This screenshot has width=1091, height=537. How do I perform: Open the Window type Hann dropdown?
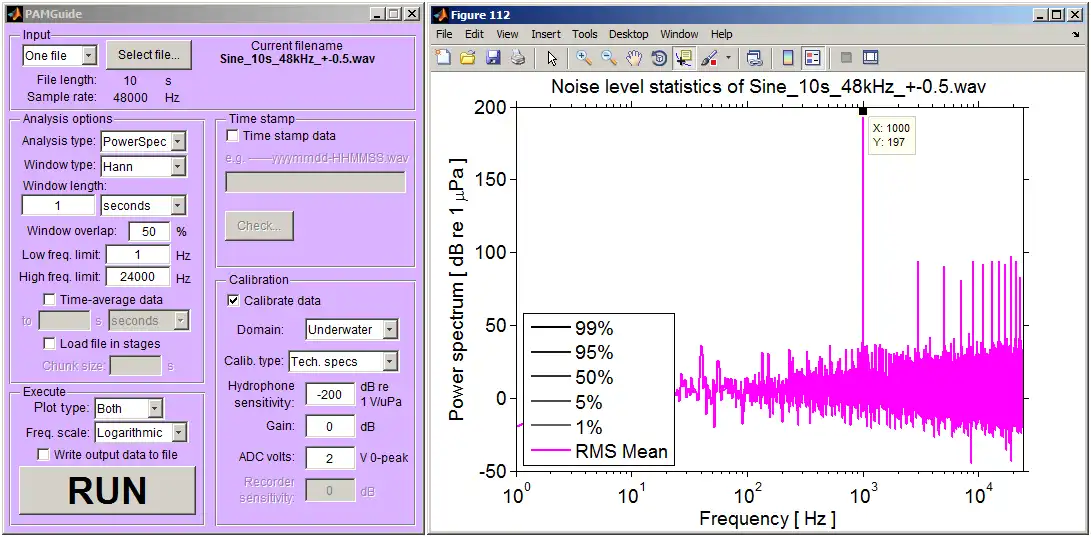[x=143, y=166]
